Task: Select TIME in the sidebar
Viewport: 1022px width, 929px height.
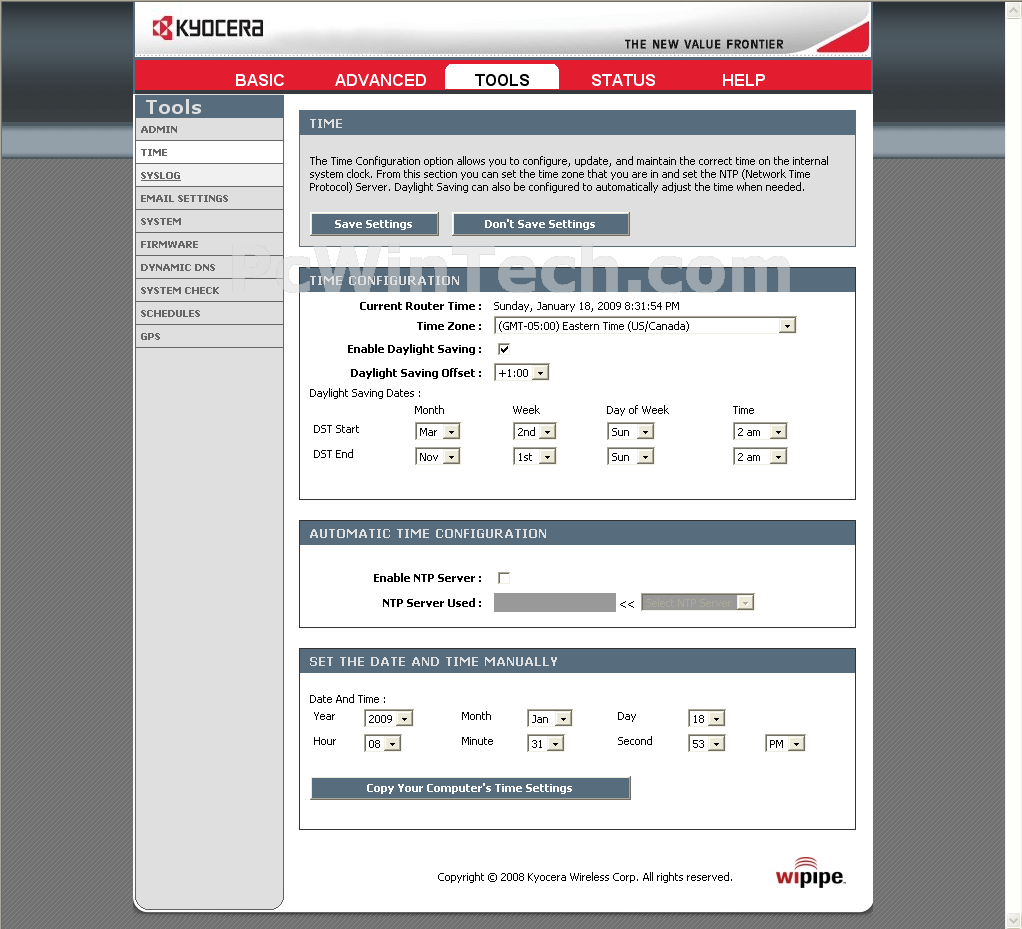Action: [209, 152]
